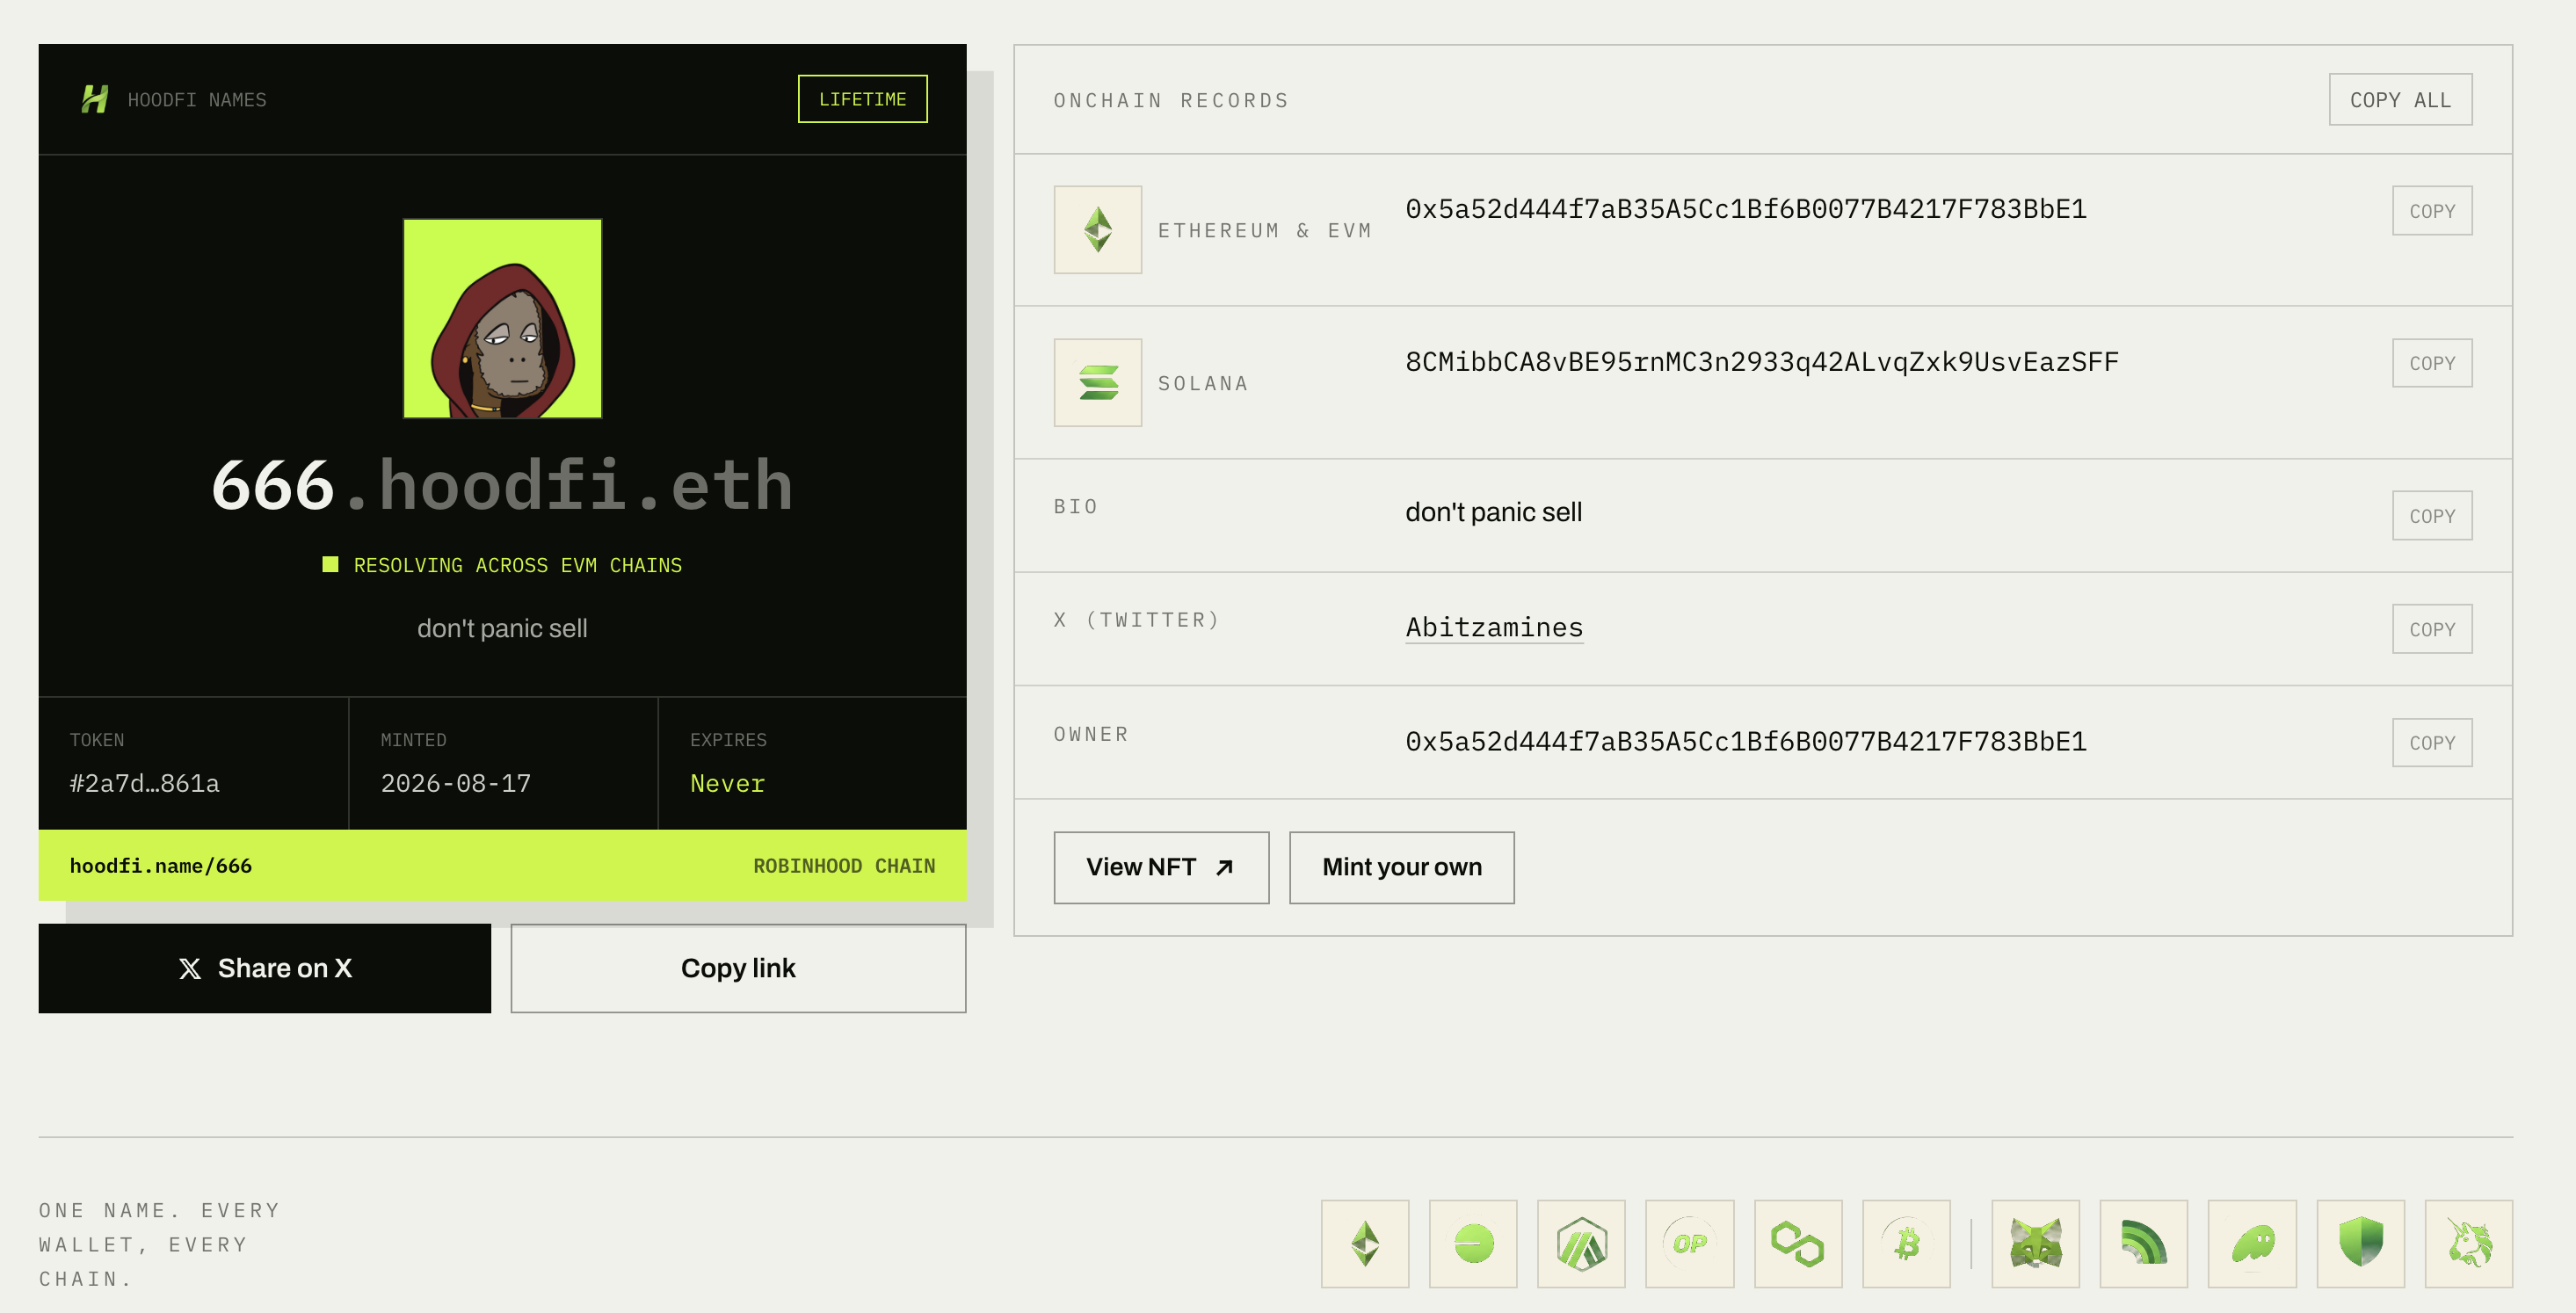The height and width of the screenshot is (1313, 2576).
Task: Share the name on X
Action: [x=265, y=968]
